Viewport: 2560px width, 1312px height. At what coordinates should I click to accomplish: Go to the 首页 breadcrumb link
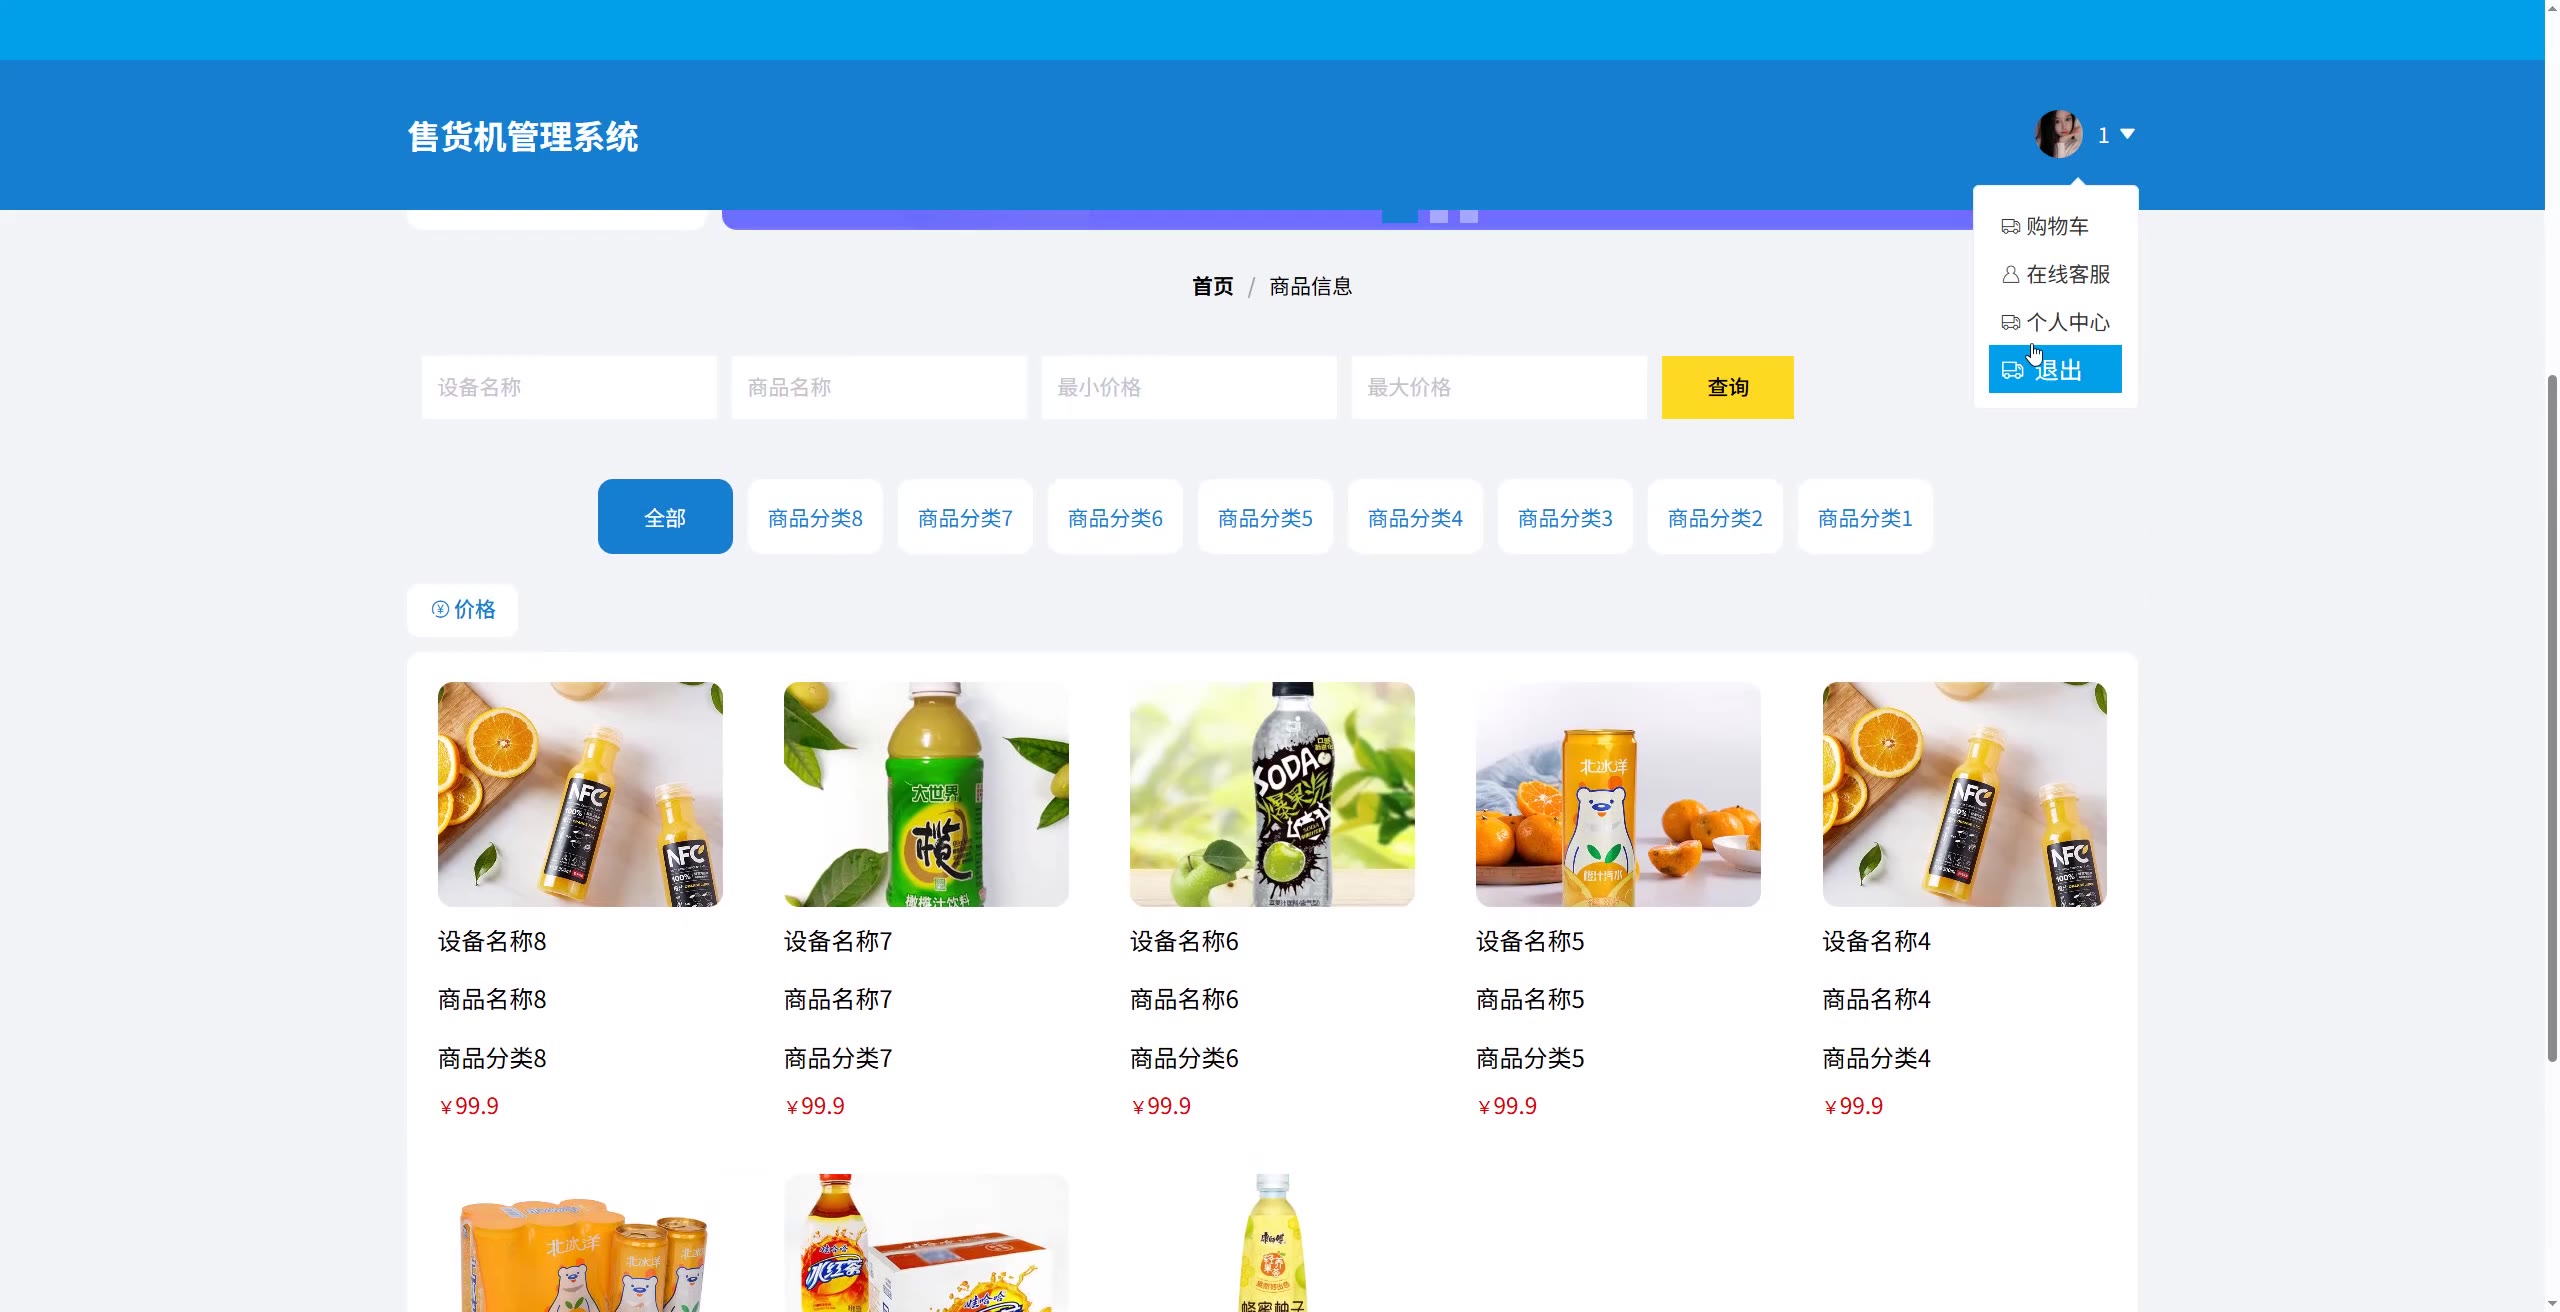point(1212,287)
